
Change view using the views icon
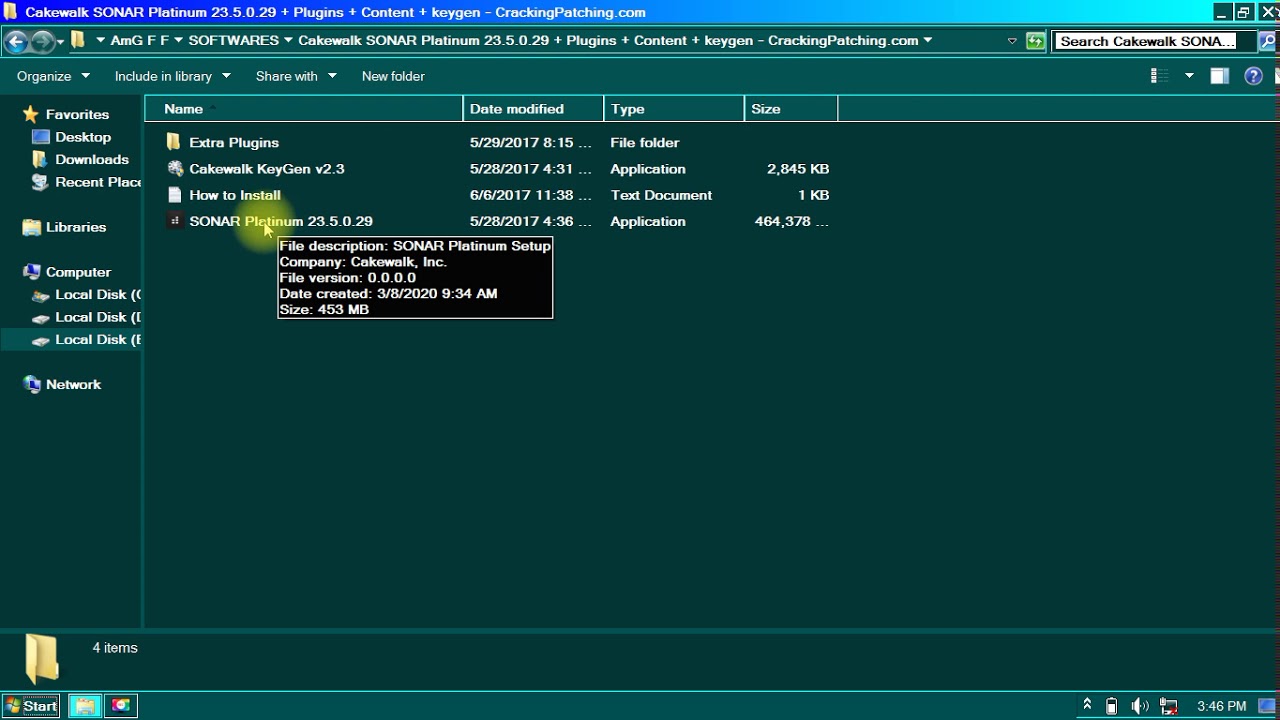coord(1160,76)
